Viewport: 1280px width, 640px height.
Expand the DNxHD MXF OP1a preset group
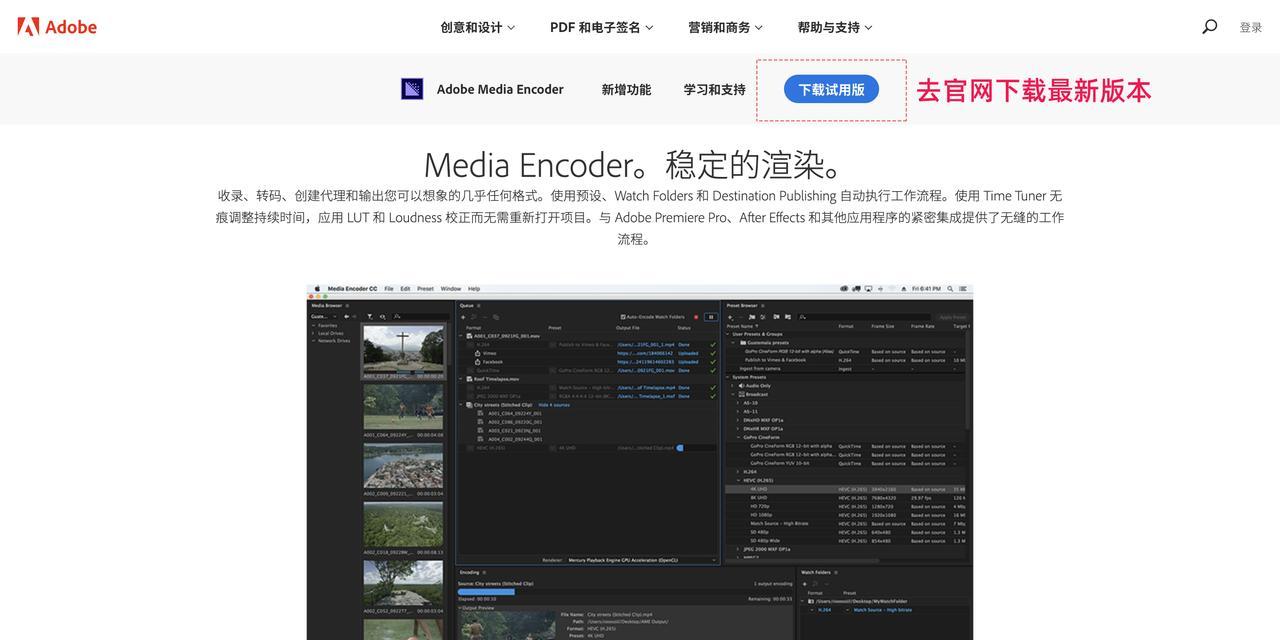point(738,420)
